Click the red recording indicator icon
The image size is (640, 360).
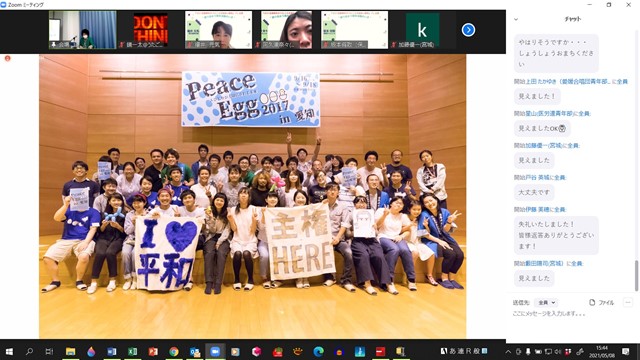(x=7, y=58)
